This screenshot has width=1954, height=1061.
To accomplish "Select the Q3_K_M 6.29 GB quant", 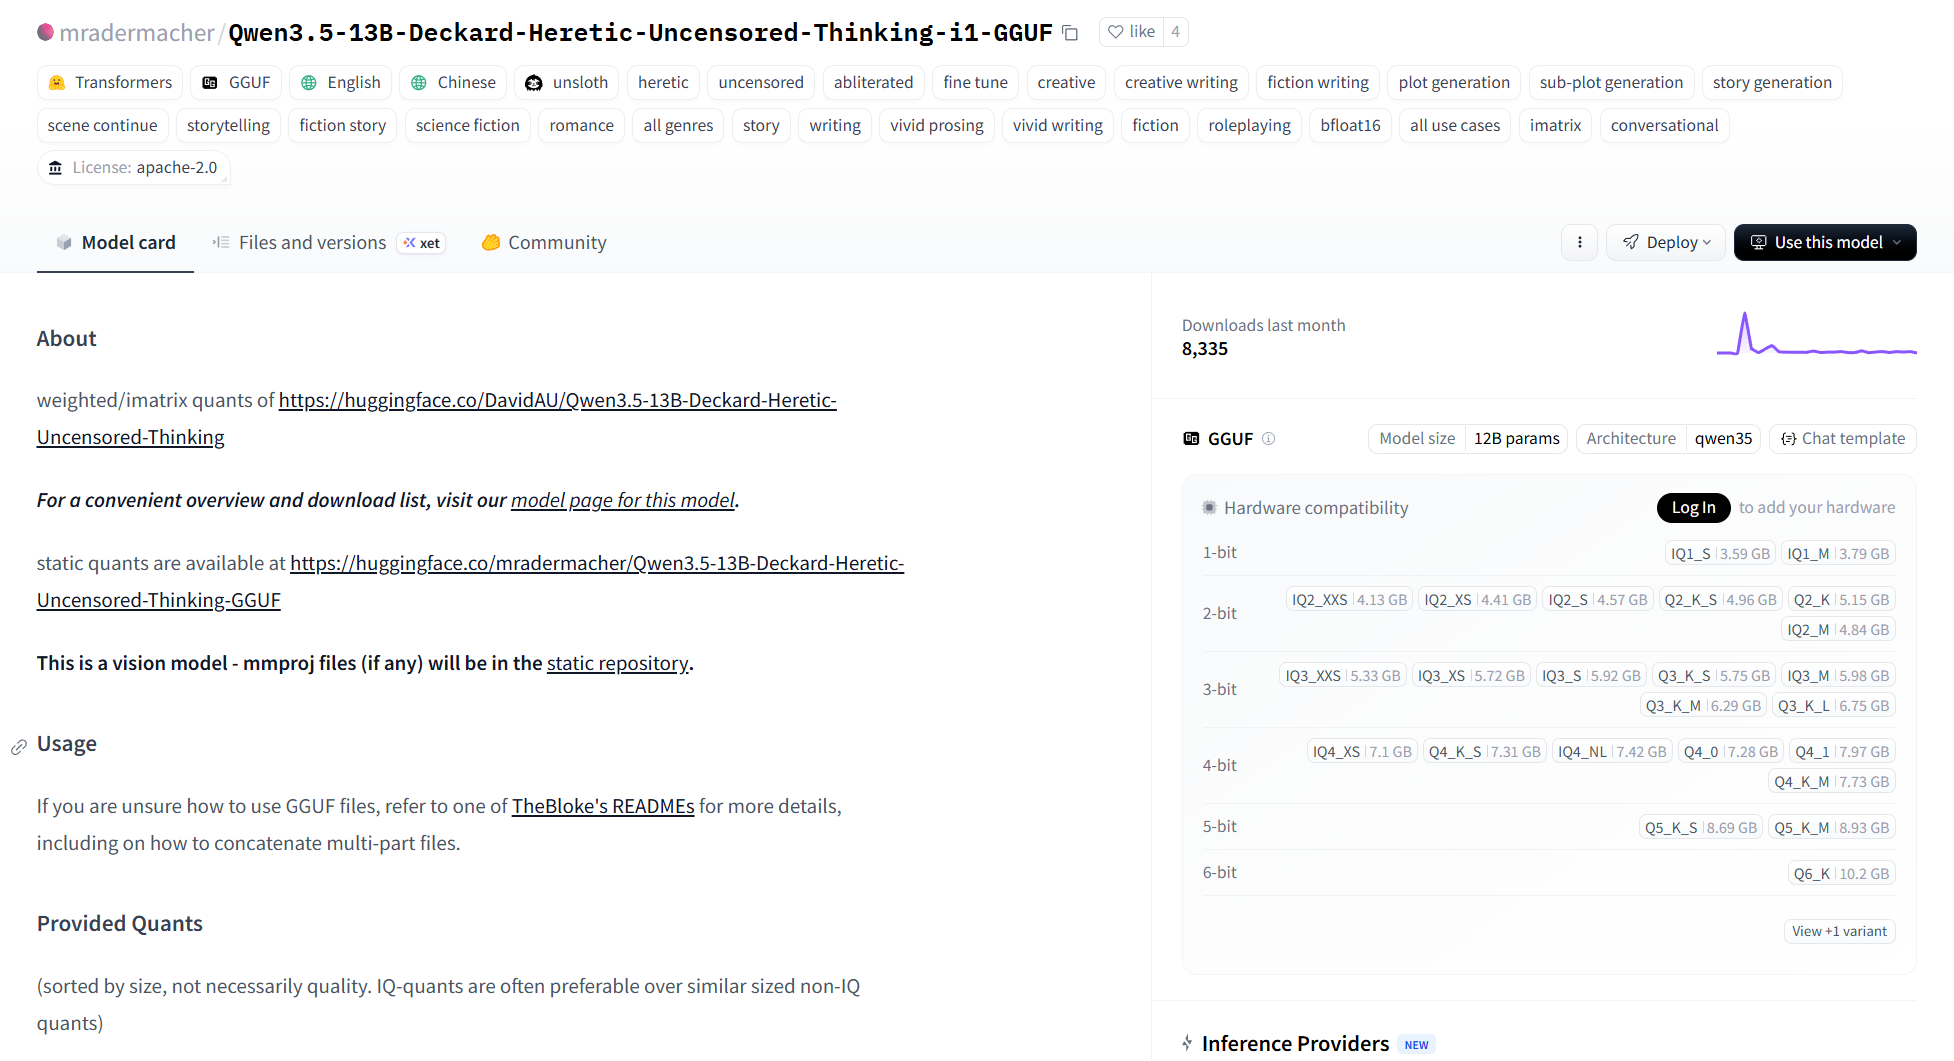I will pos(1703,706).
